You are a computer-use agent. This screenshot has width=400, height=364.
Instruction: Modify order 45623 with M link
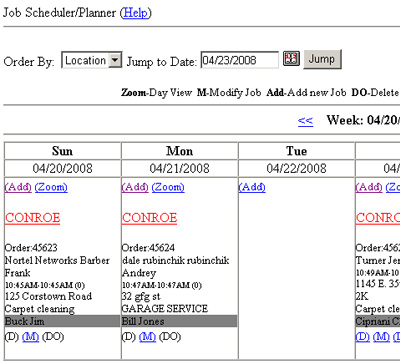30,337
